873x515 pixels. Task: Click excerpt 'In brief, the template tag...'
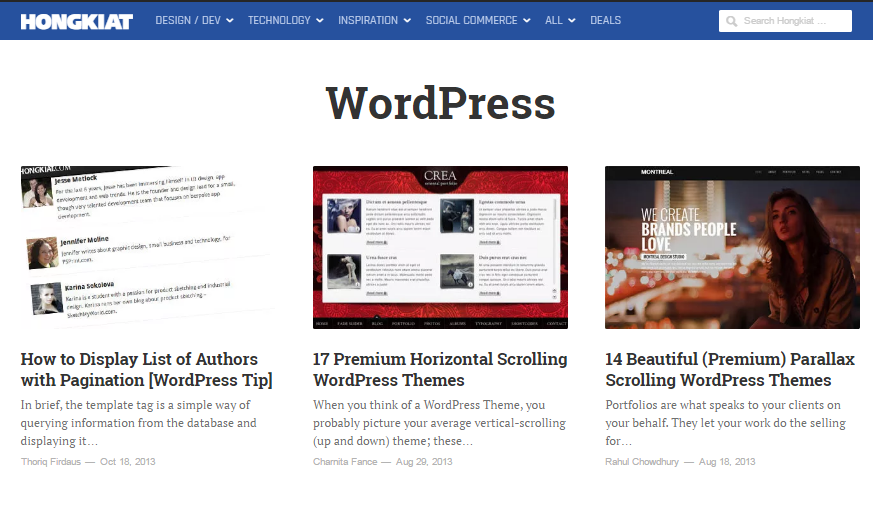(139, 423)
